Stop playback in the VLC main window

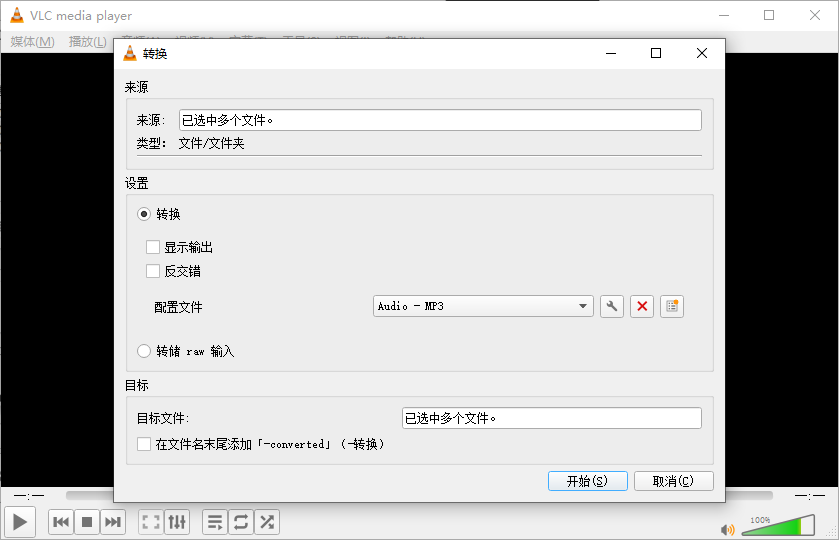pos(87,522)
